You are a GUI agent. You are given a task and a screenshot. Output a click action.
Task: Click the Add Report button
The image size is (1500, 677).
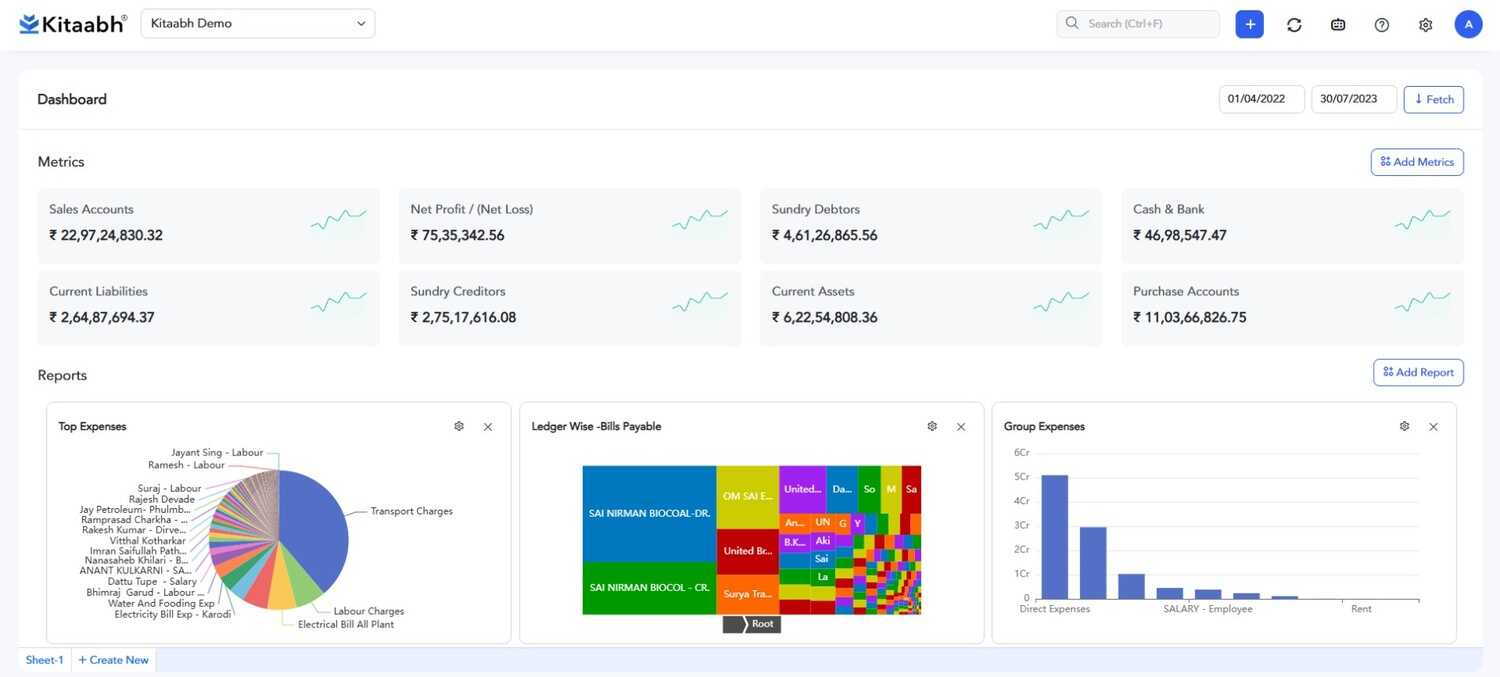[x=1417, y=372]
